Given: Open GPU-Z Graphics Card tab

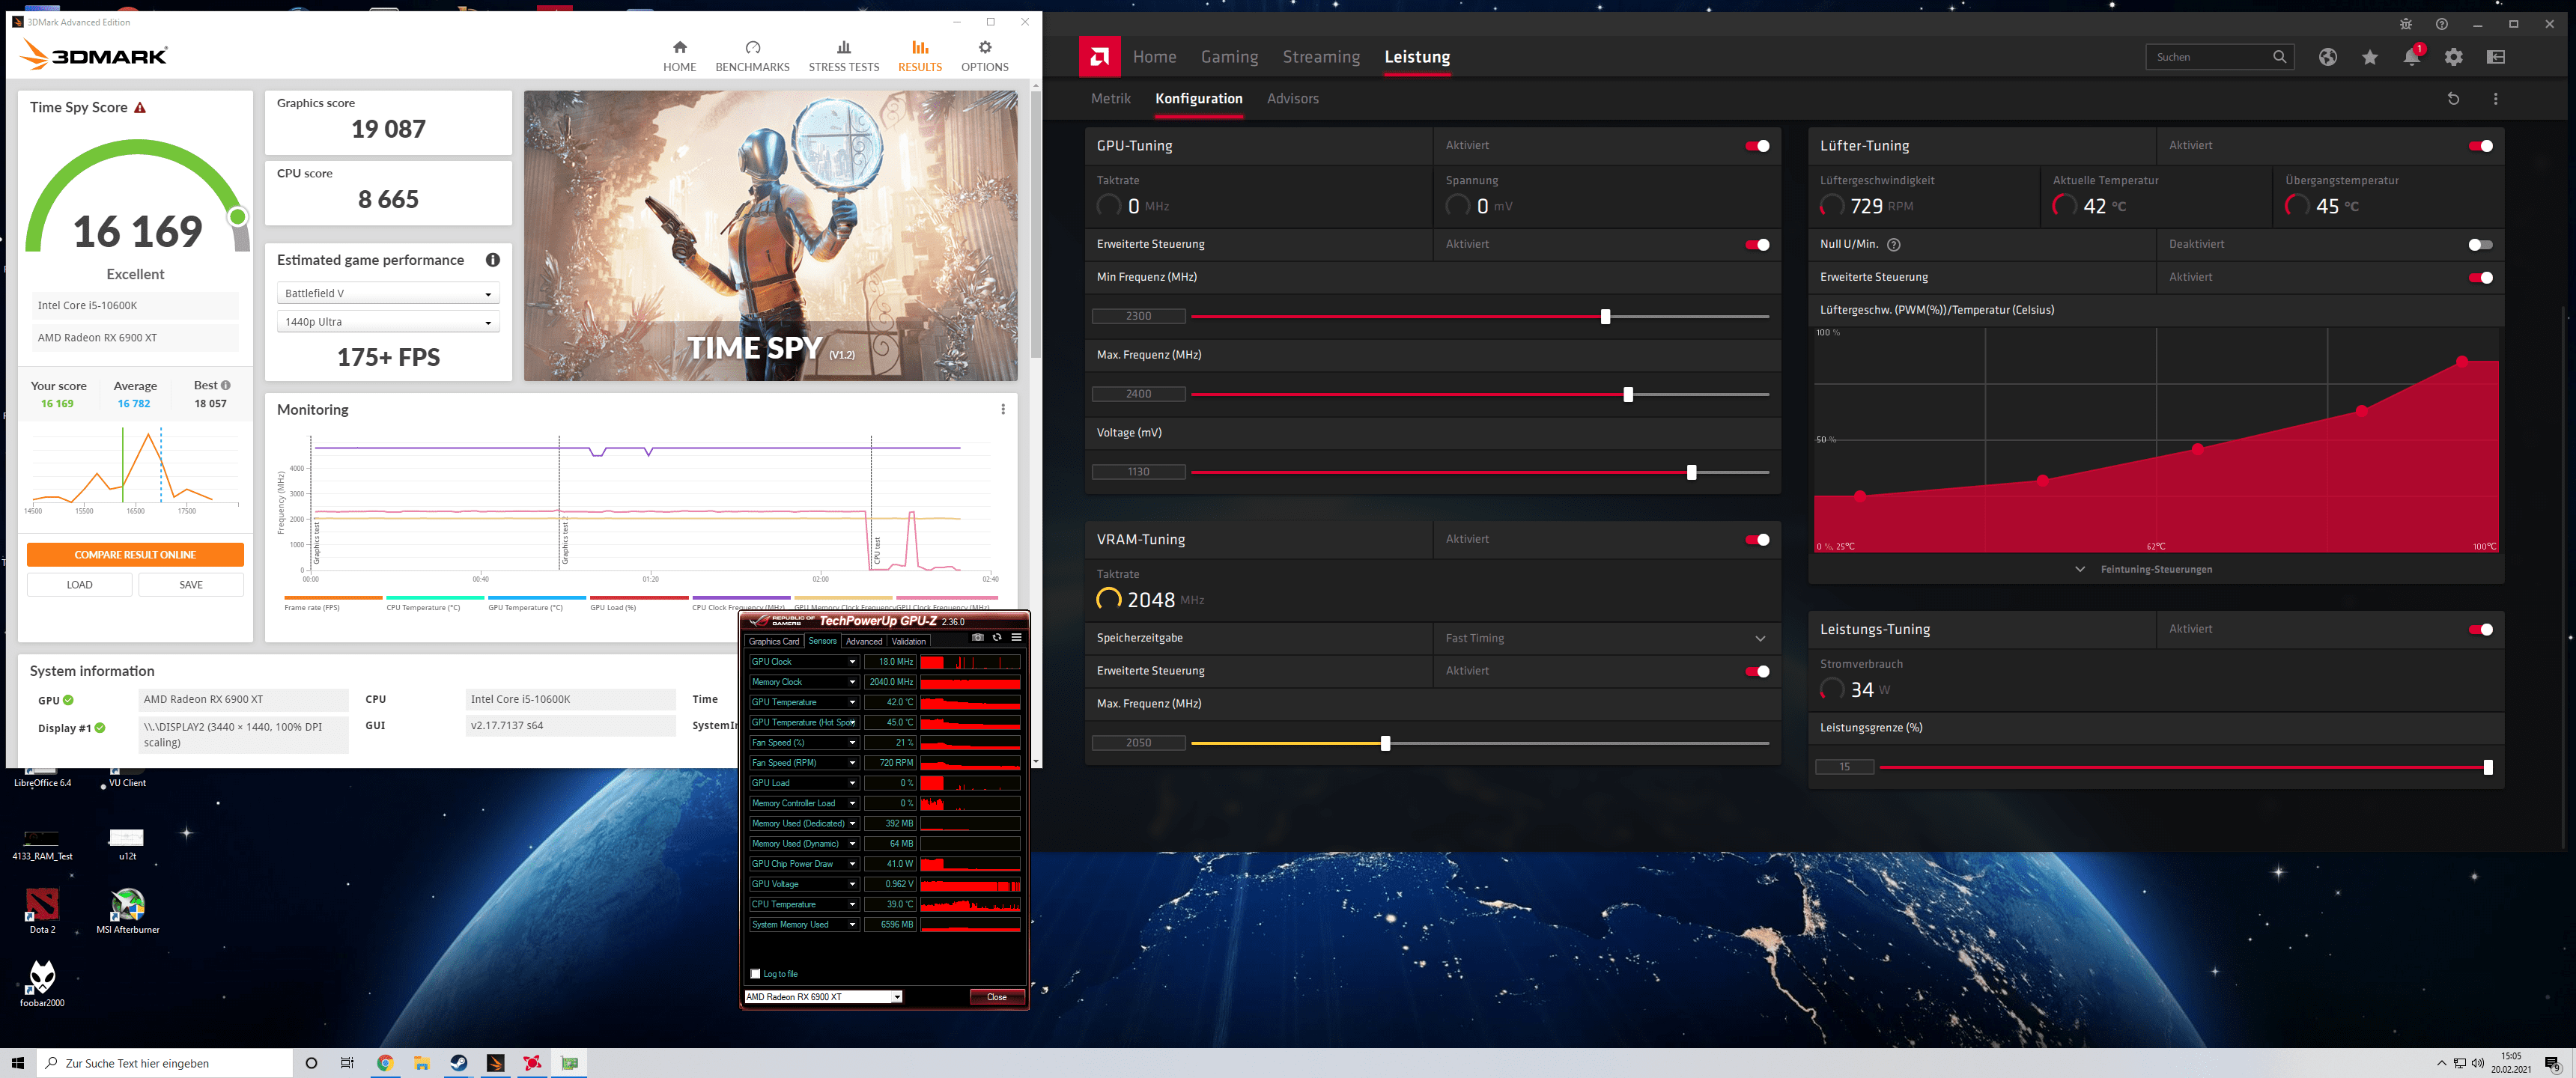Looking at the screenshot, I should pos(774,642).
